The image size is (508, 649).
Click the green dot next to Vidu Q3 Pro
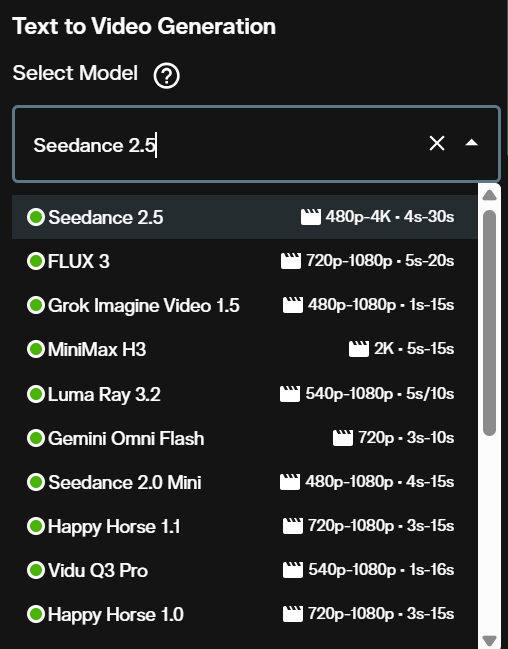[36, 570]
